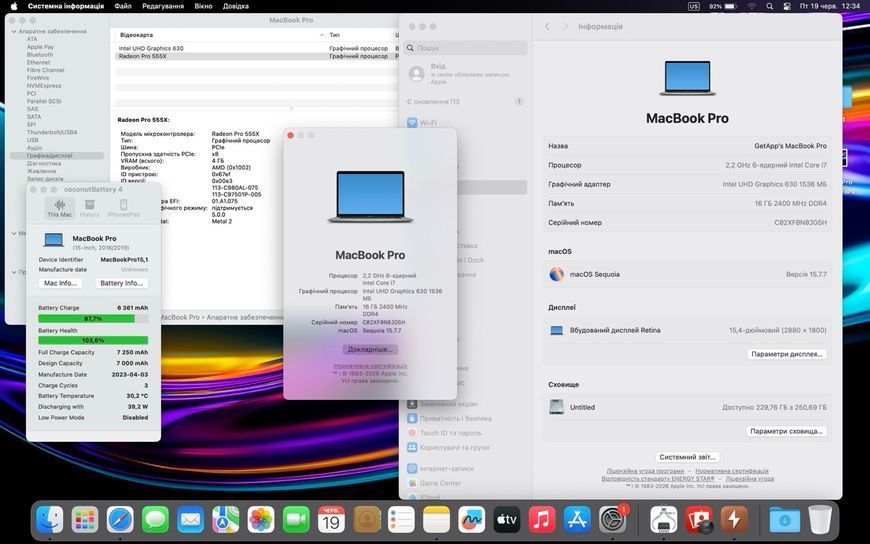Open Control Center in the menu bar
Image resolution: width=870 pixels, height=544 pixels.
point(787,6)
